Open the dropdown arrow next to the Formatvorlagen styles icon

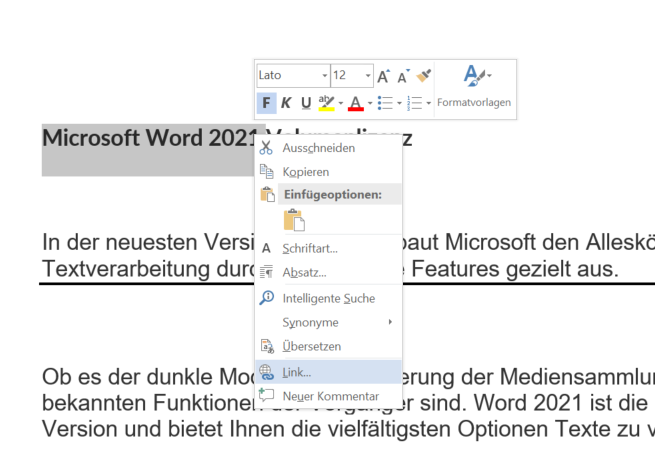(x=490, y=76)
